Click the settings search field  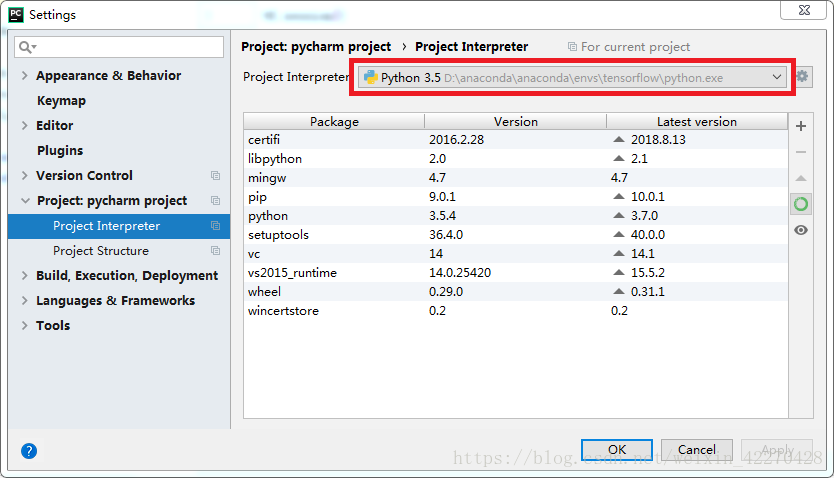pos(119,47)
